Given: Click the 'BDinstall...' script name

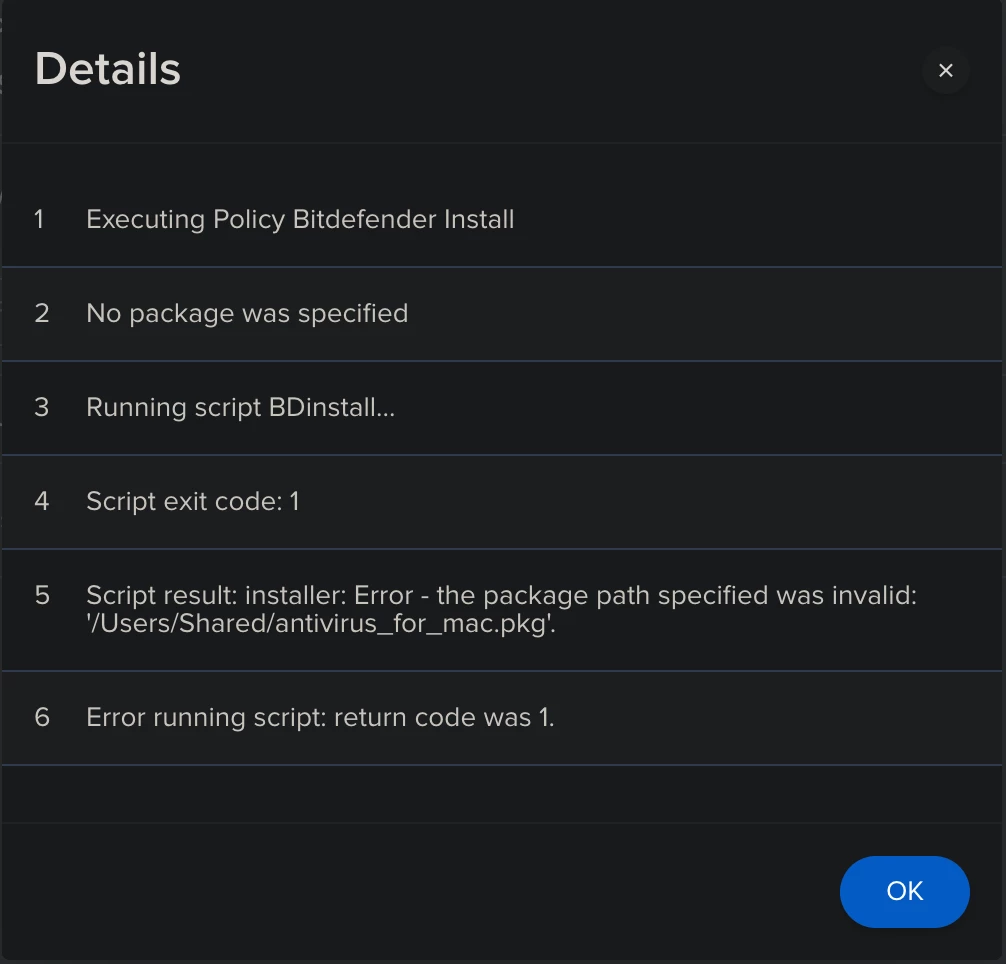Looking at the screenshot, I should pos(332,407).
